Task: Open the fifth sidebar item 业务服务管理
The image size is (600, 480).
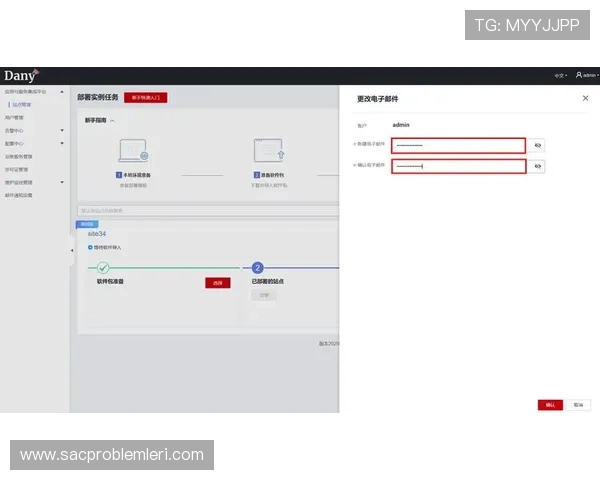Action: [x=18, y=157]
